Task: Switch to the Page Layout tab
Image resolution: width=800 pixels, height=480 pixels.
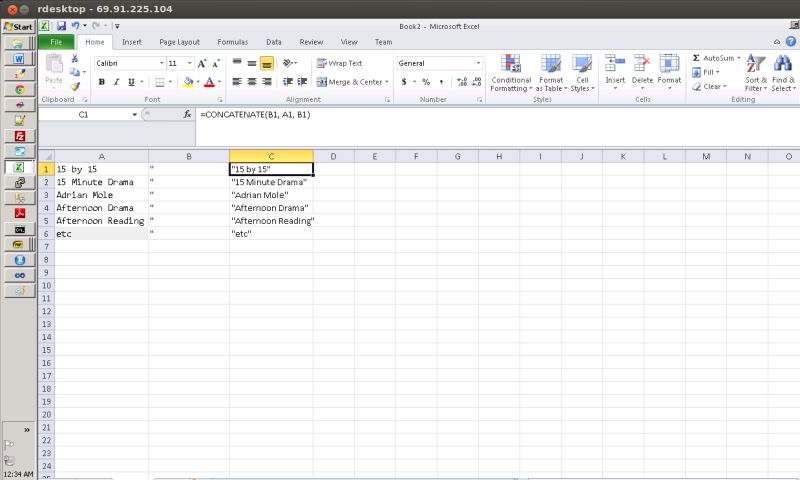Action: (x=180, y=42)
